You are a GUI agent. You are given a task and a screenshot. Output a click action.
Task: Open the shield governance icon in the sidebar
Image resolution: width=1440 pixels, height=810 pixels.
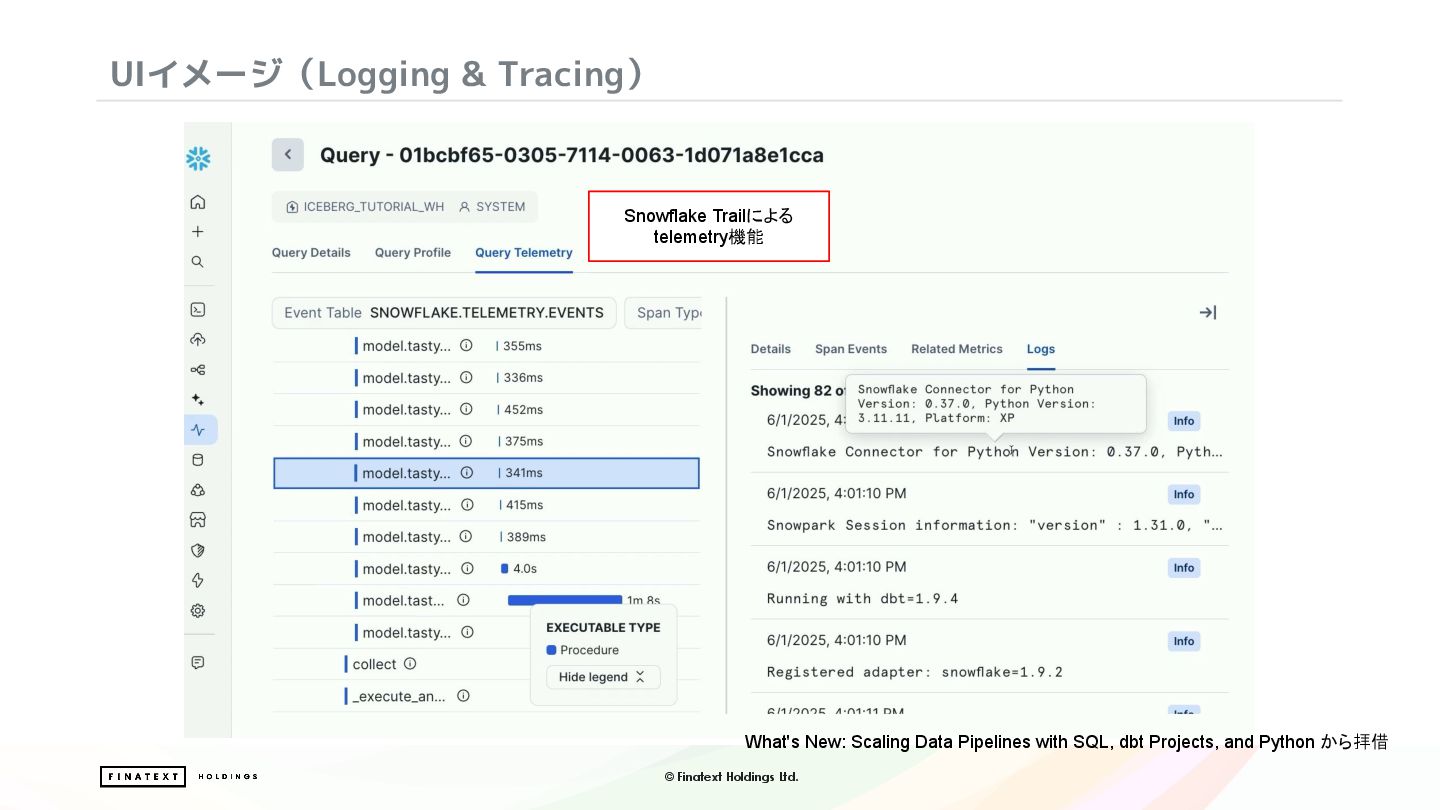coord(198,550)
